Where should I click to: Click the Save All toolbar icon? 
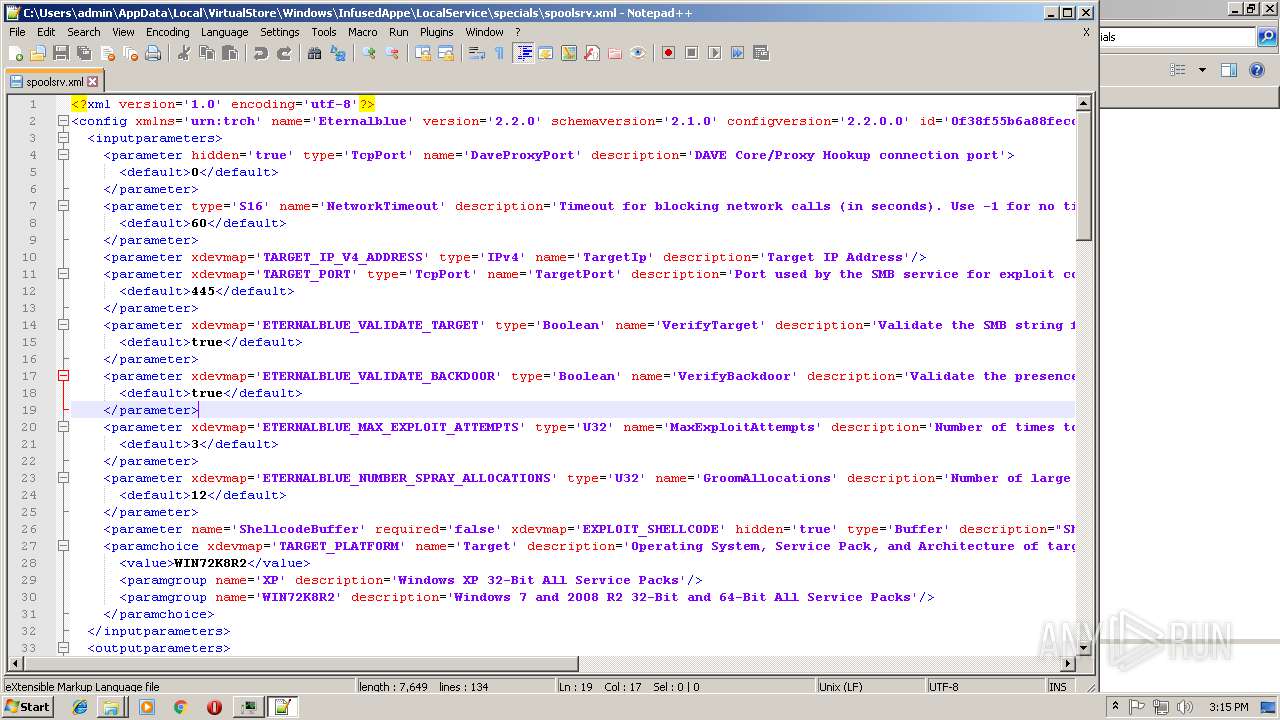pyautogui.click(x=84, y=53)
